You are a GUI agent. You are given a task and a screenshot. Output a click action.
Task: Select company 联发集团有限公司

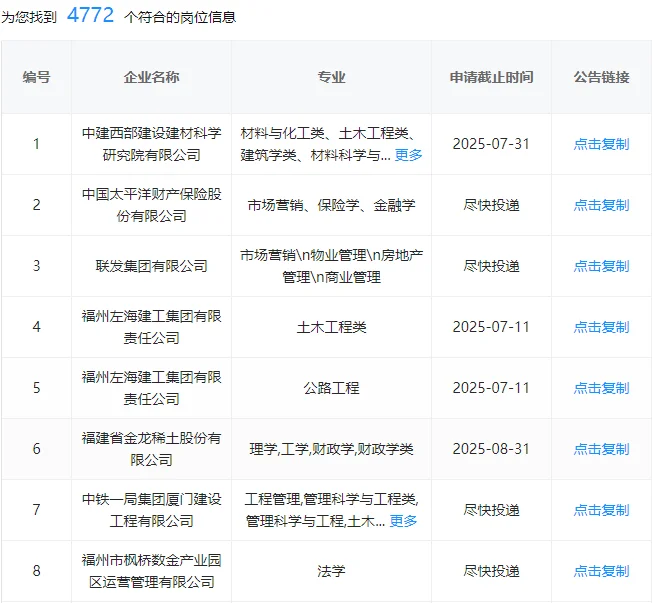[x=151, y=266]
